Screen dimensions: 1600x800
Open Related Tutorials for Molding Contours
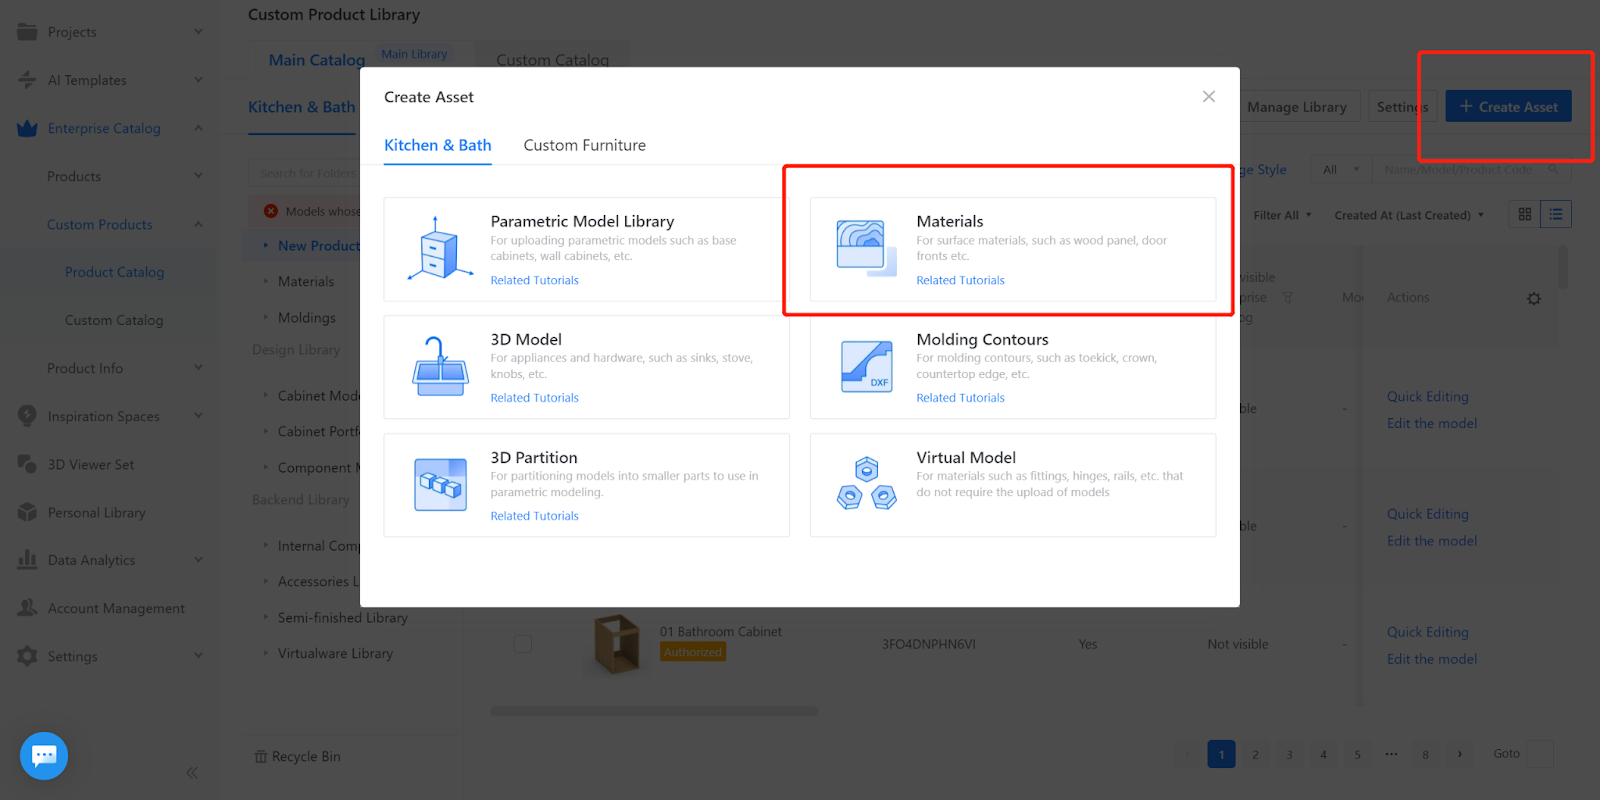click(x=960, y=398)
